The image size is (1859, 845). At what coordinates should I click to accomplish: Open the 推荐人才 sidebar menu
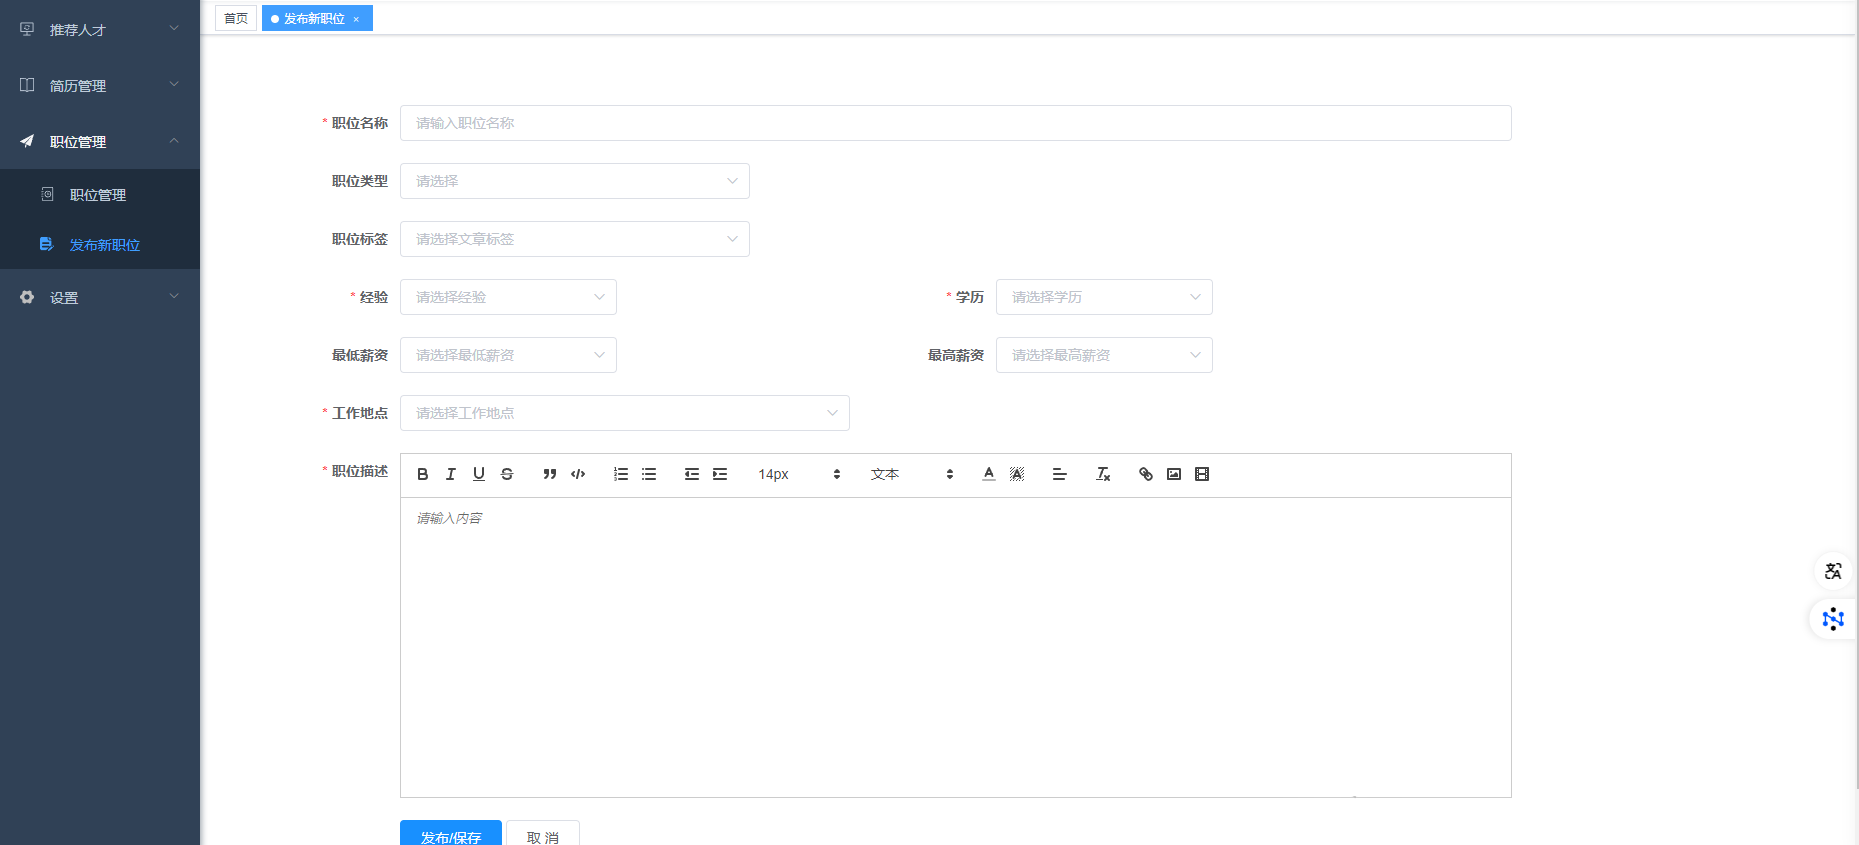(100, 29)
